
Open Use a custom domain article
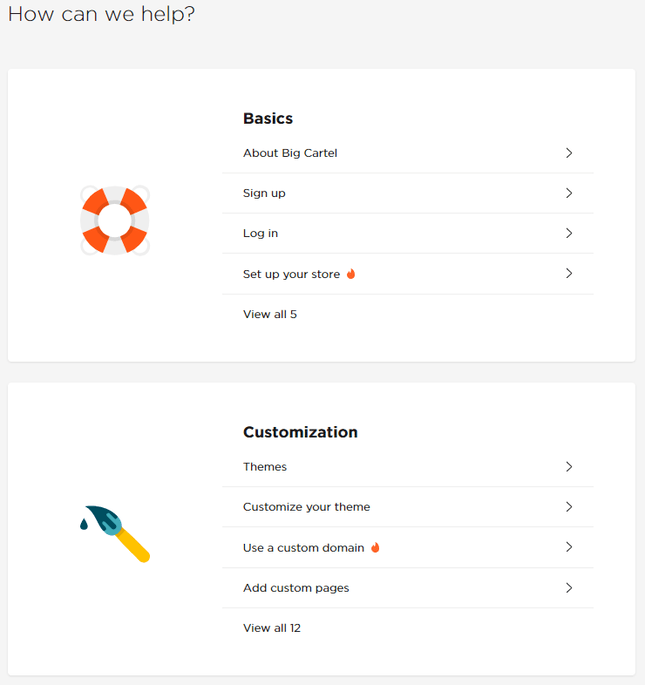pos(408,547)
